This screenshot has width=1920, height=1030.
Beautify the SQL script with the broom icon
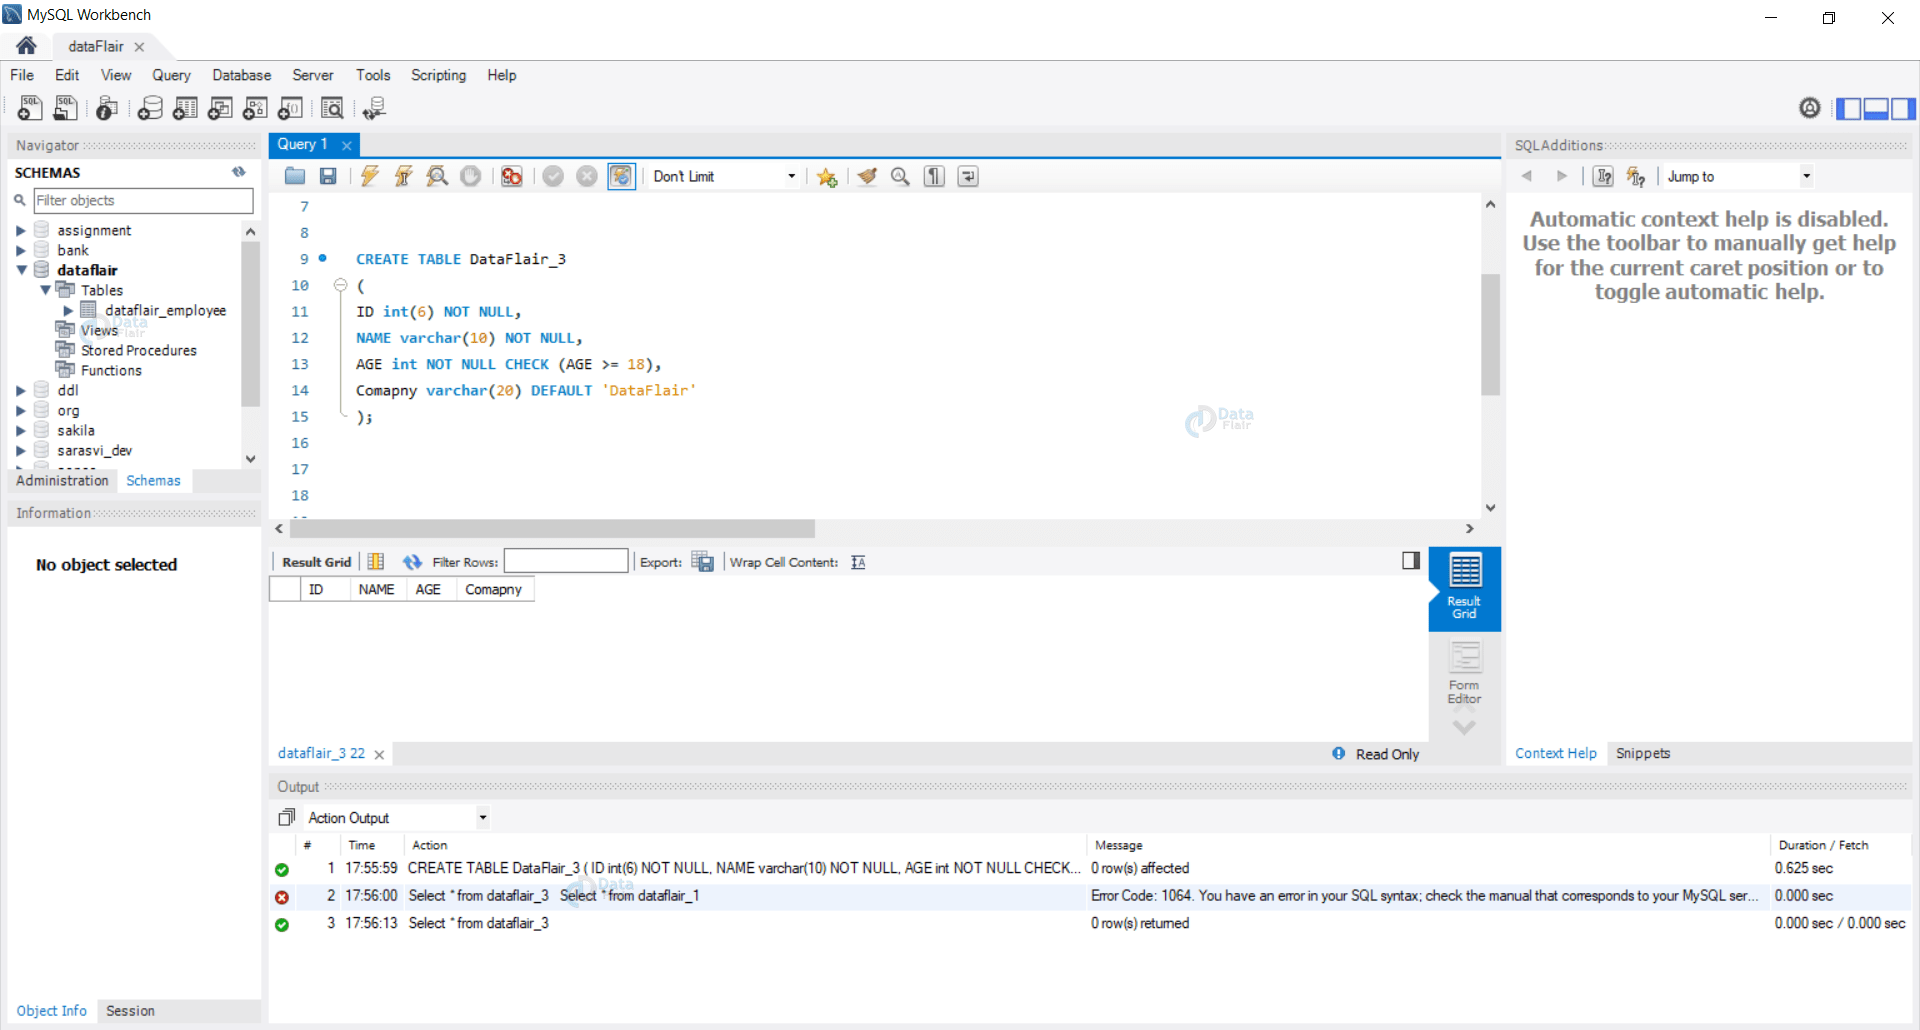pyautogui.click(x=866, y=176)
